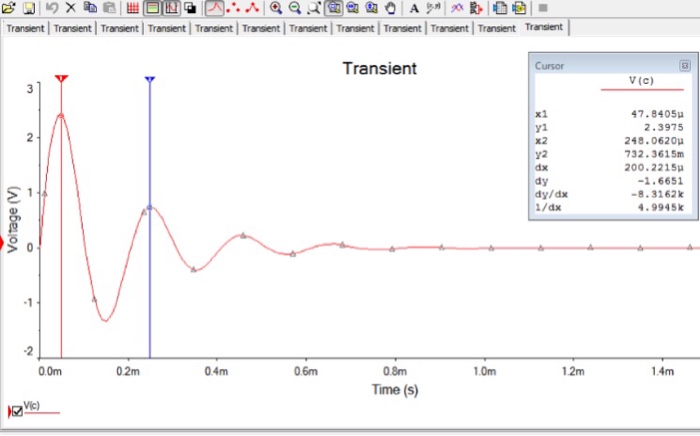Copy the graph using the copy icon

[91, 7]
